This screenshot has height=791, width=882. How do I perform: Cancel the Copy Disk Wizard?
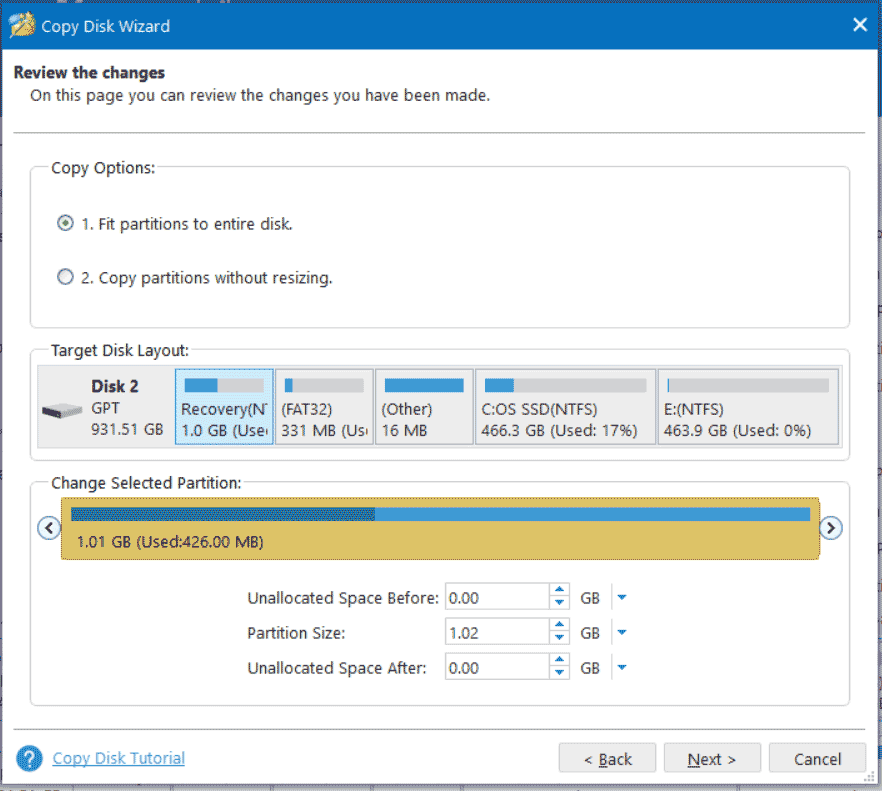click(817, 758)
